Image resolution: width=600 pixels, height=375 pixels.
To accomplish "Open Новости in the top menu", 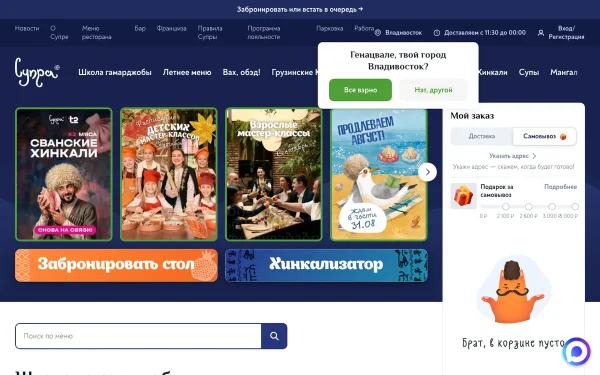I will [x=27, y=28].
